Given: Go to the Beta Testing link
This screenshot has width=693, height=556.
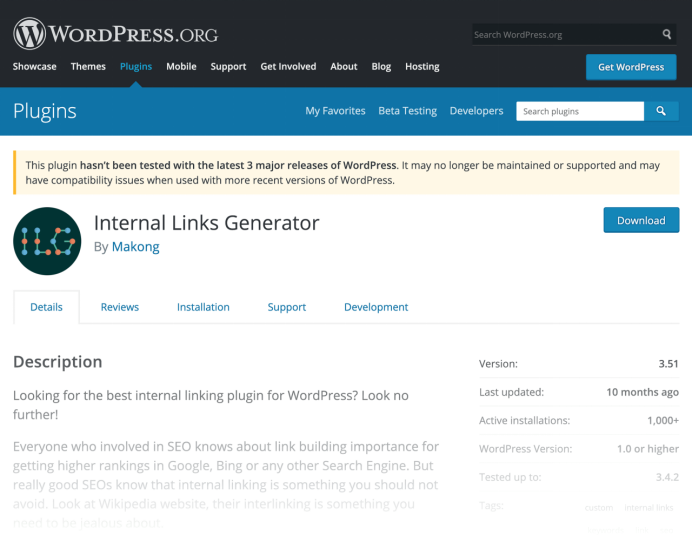Looking at the screenshot, I should click(407, 111).
